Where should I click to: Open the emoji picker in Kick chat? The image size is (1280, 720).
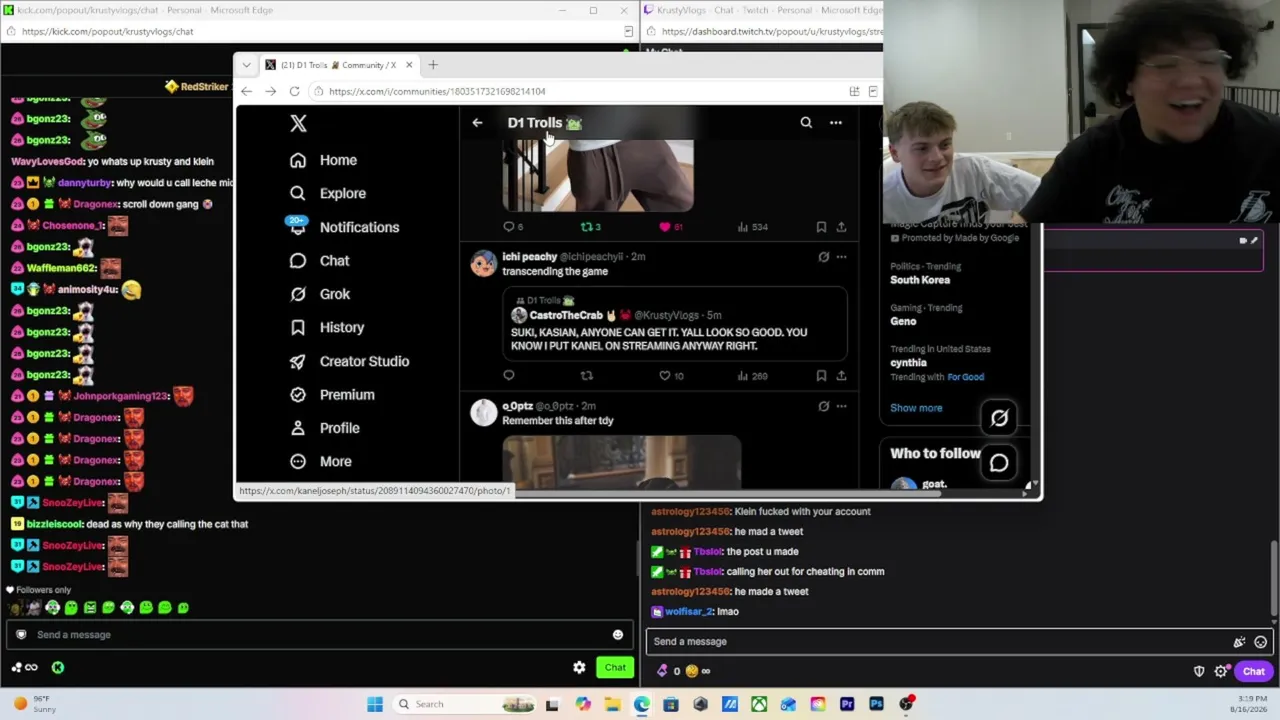click(x=618, y=635)
